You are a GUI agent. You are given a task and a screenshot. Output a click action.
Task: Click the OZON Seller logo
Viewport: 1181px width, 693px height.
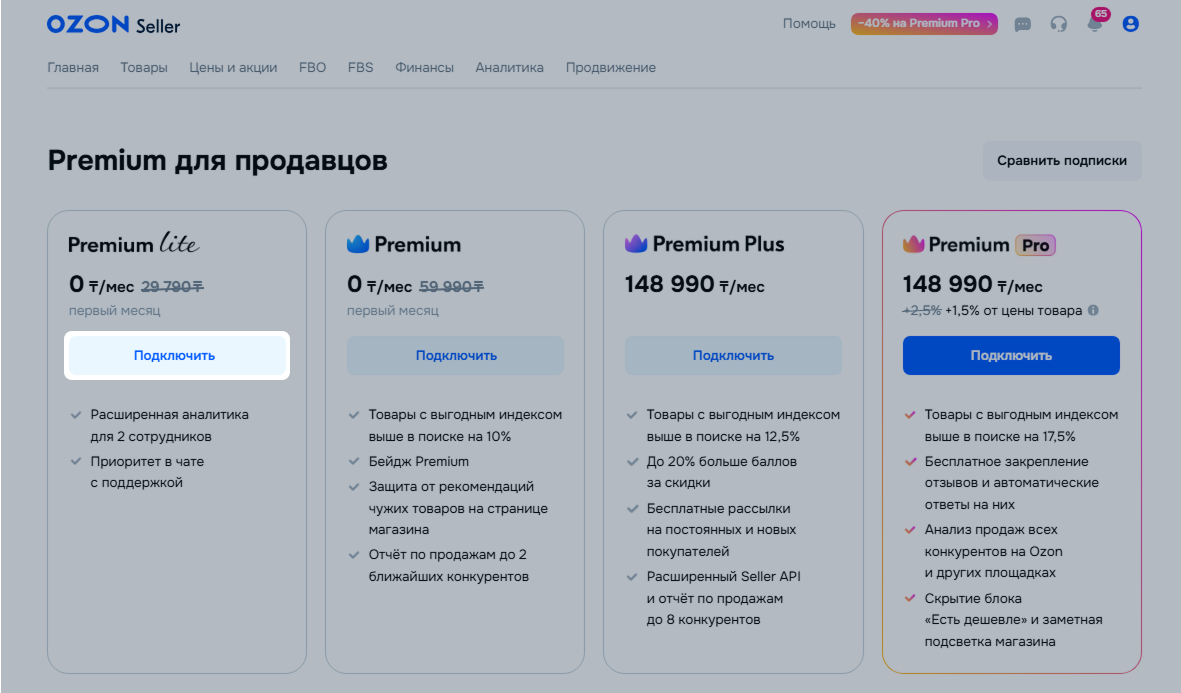point(113,25)
